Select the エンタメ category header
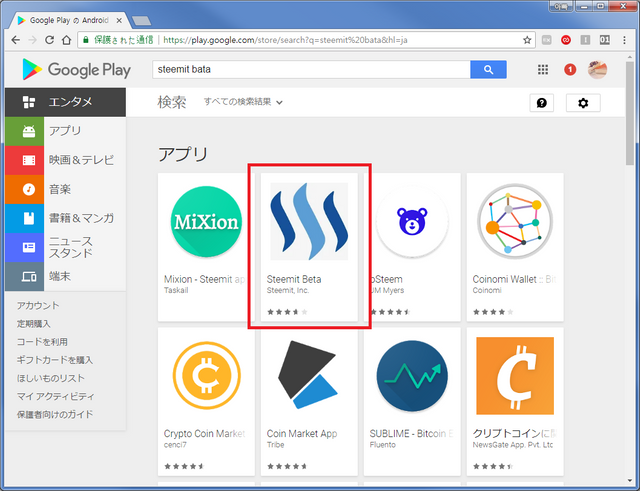 point(65,102)
